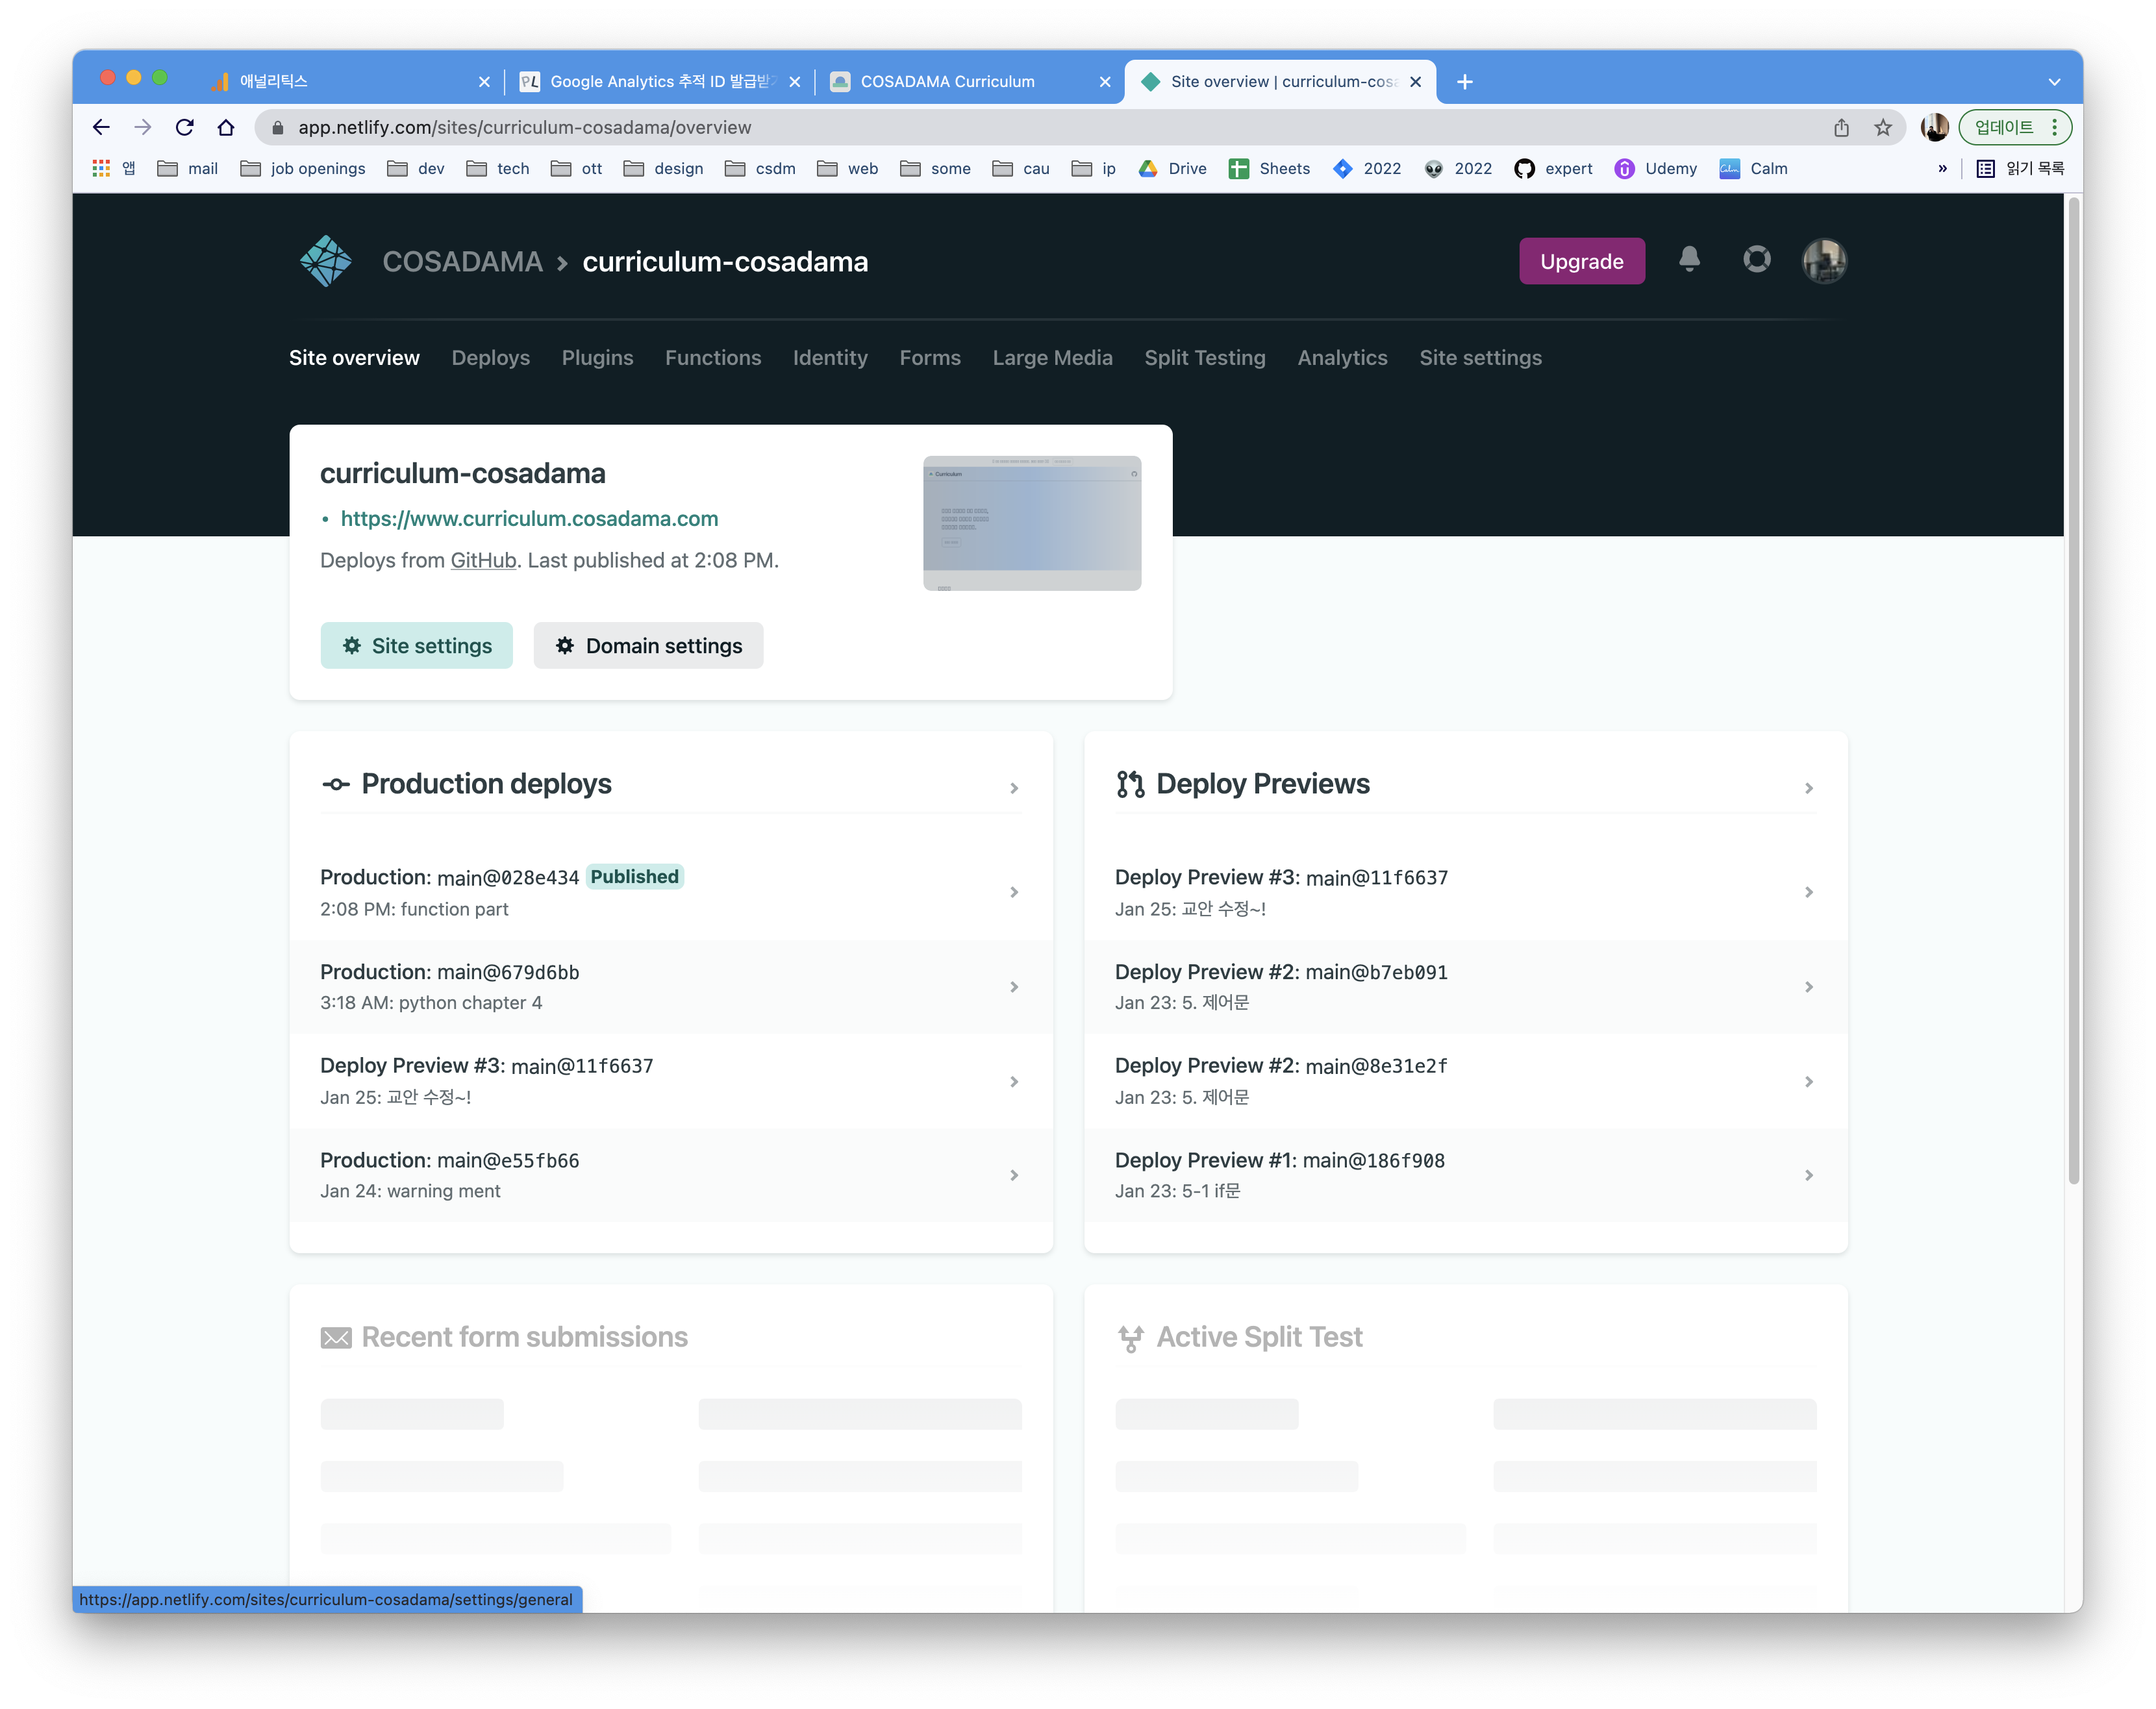Open the browser search tabs chevron

click(x=2054, y=81)
